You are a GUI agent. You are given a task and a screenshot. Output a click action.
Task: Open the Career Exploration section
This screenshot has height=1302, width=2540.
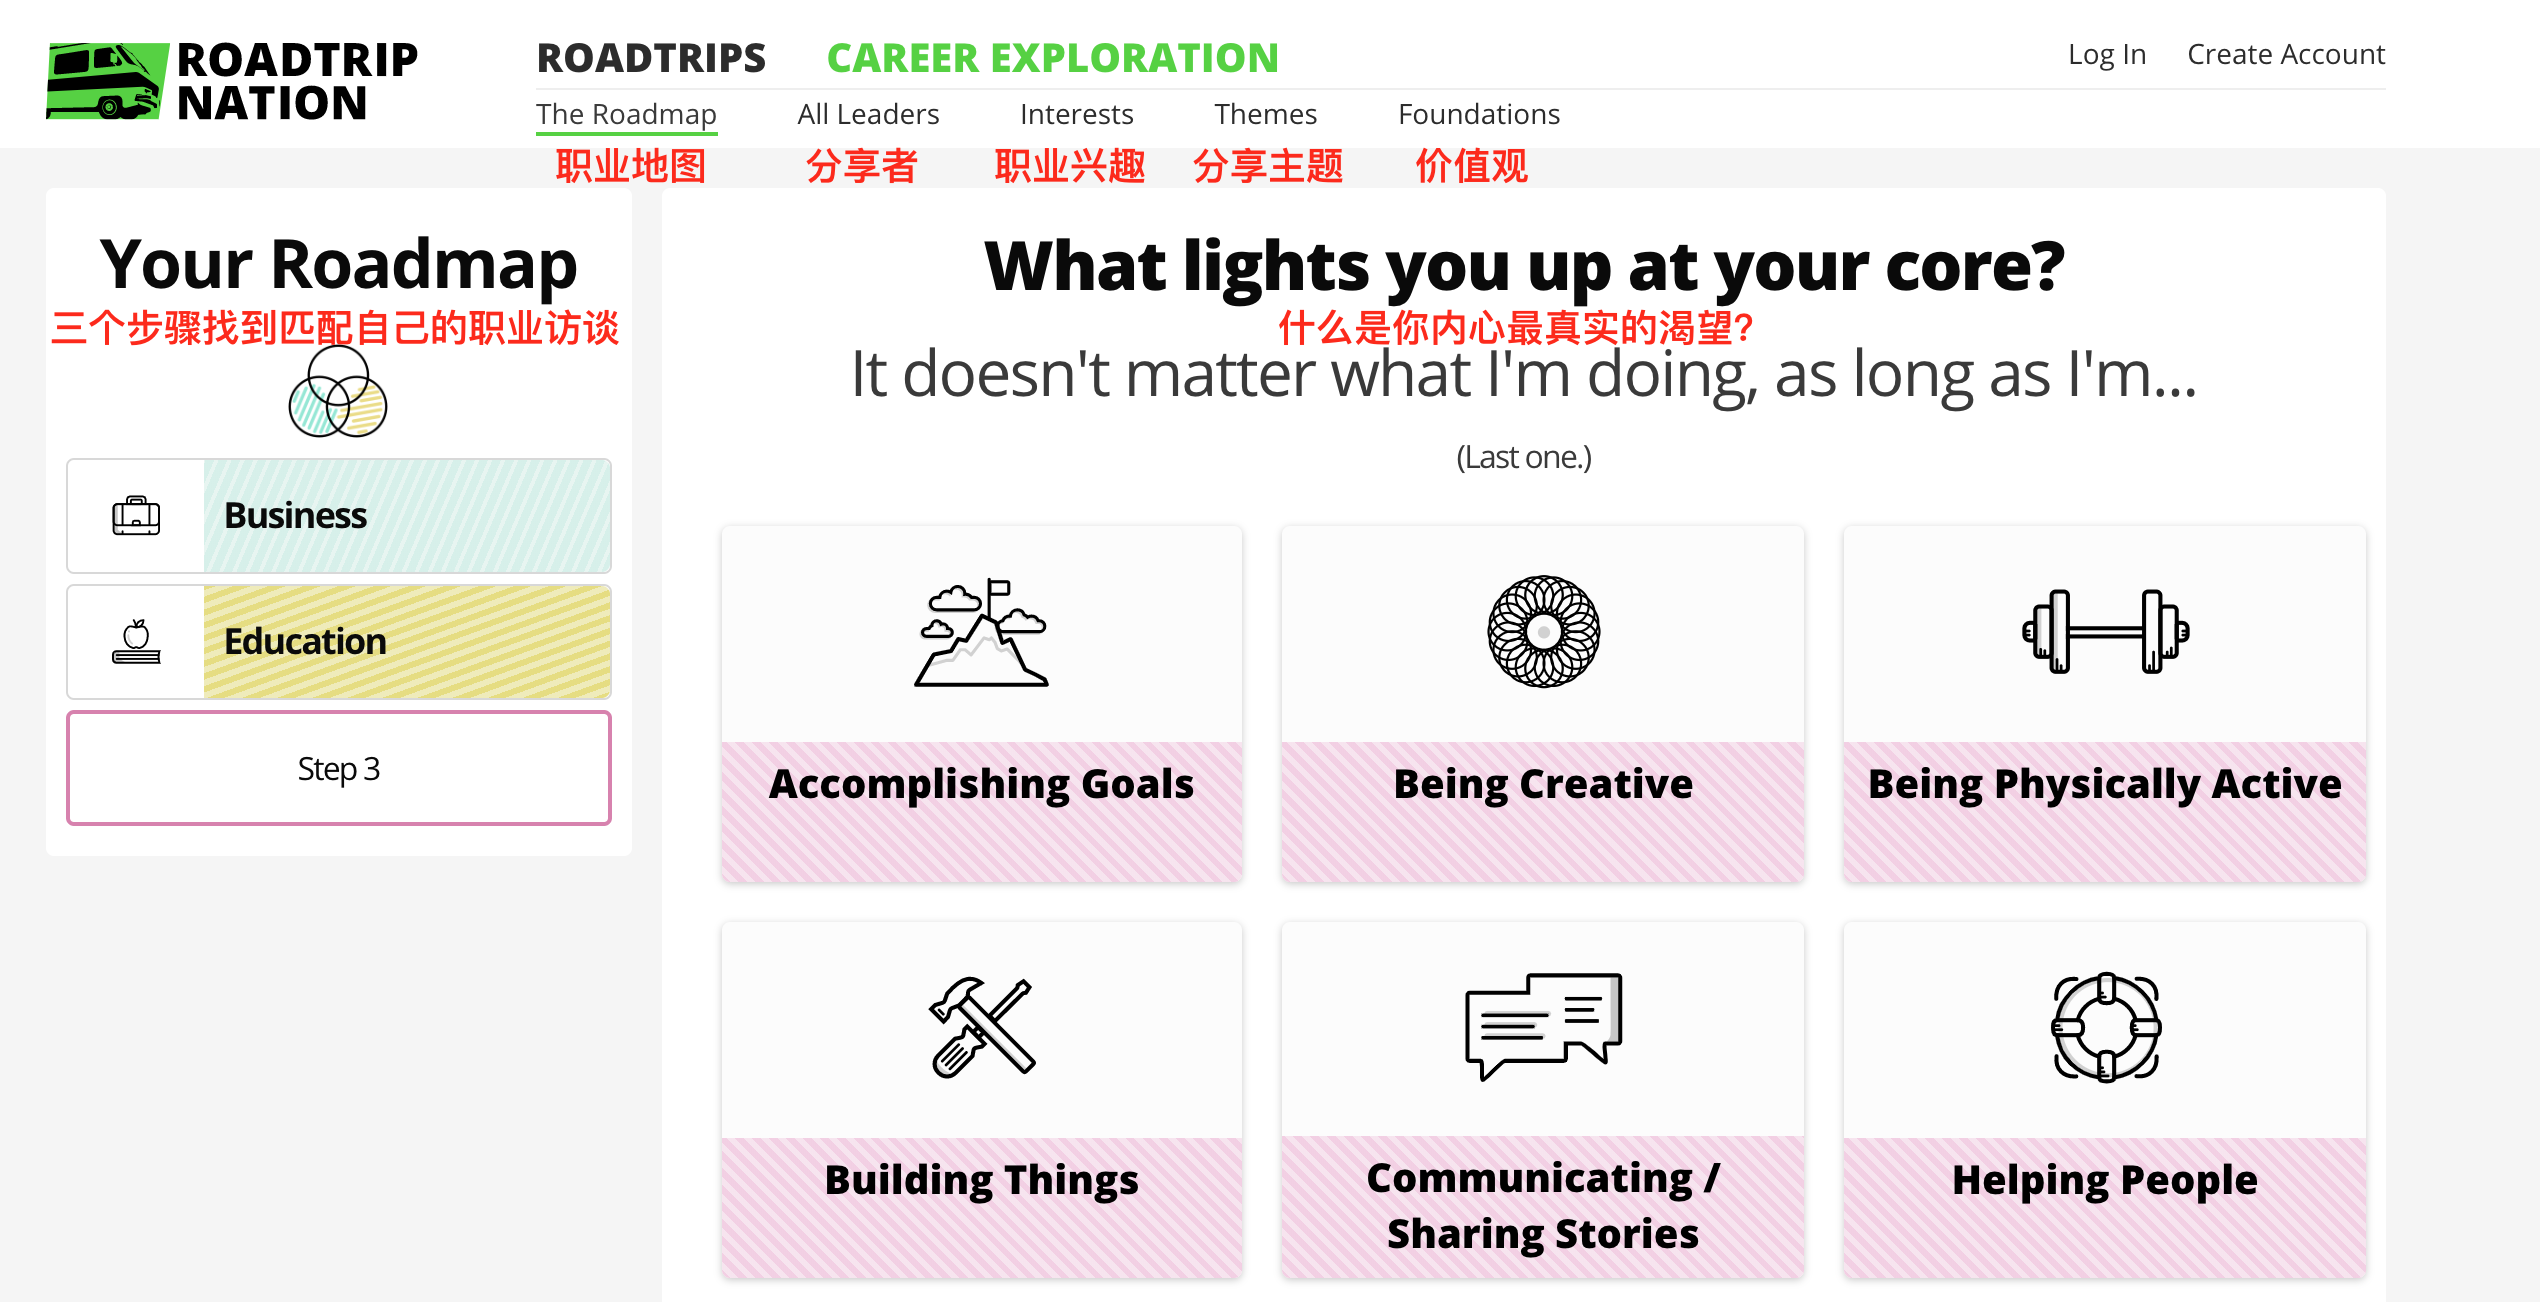point(1053,58)
